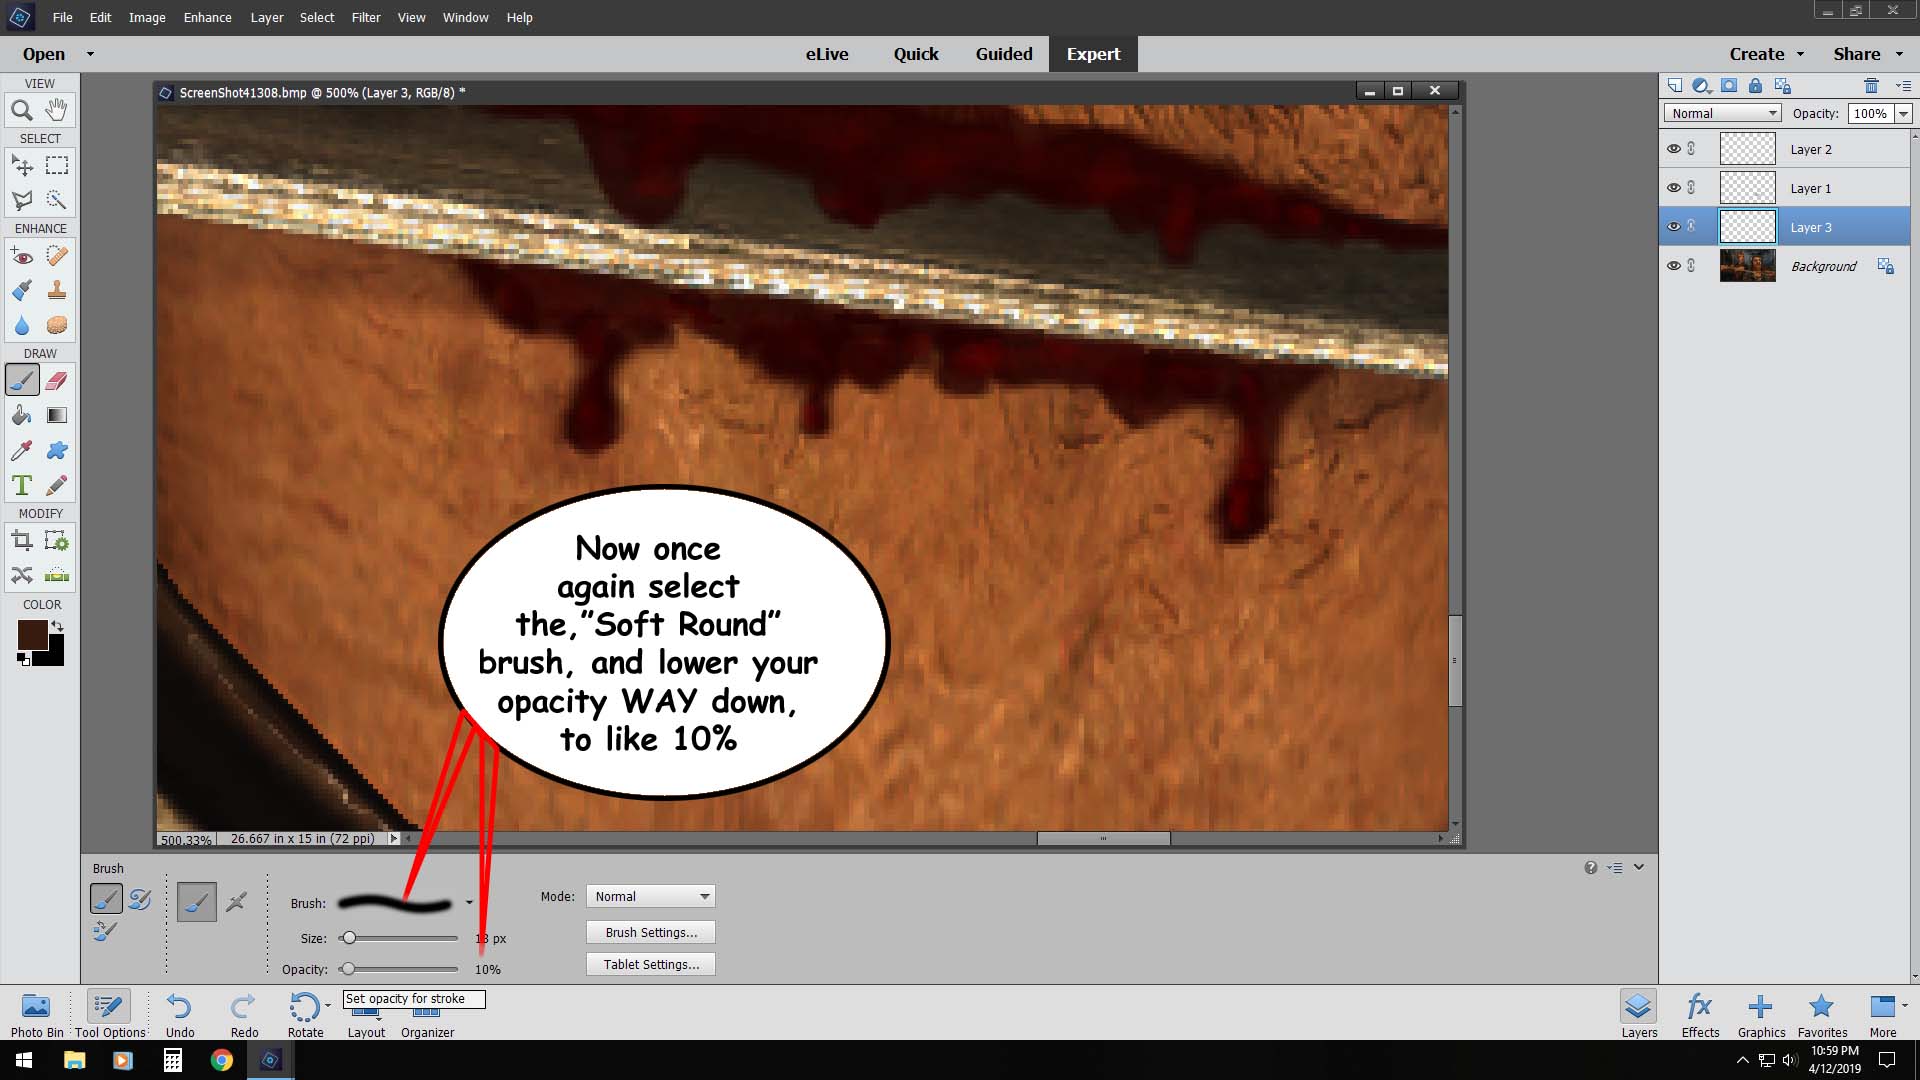Click Undo button
The image size is (1920, 1080).
(x=180, y=1014)
